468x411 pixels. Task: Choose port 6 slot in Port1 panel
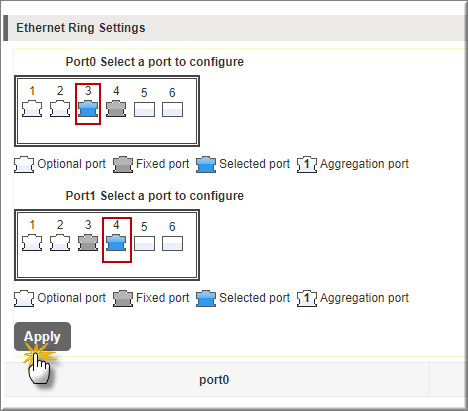click(x=172, y=244)
